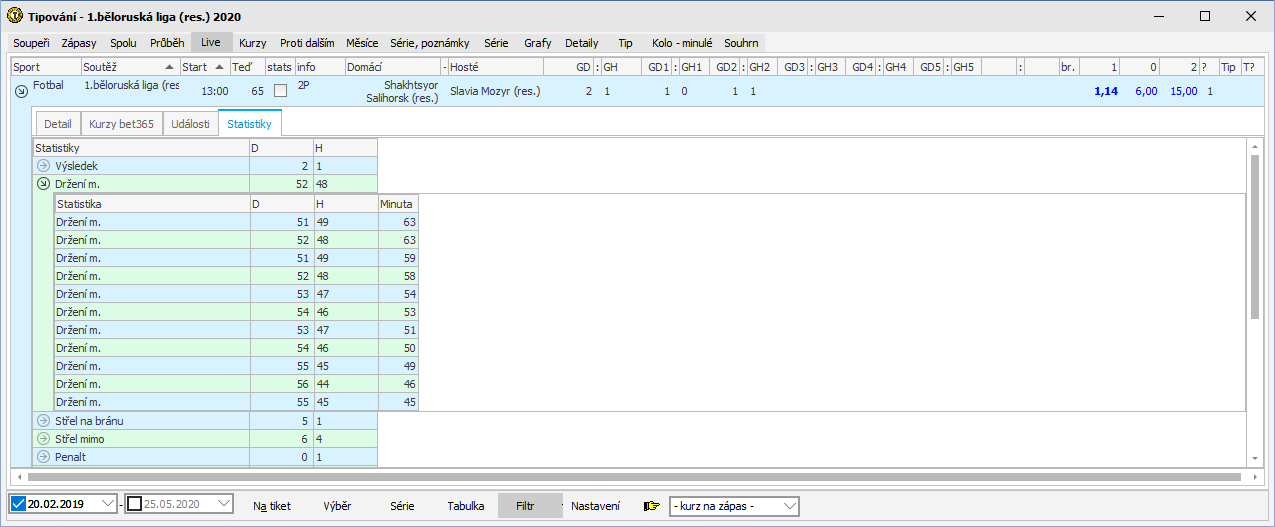Expand the Výsledek statistics row

43,166
